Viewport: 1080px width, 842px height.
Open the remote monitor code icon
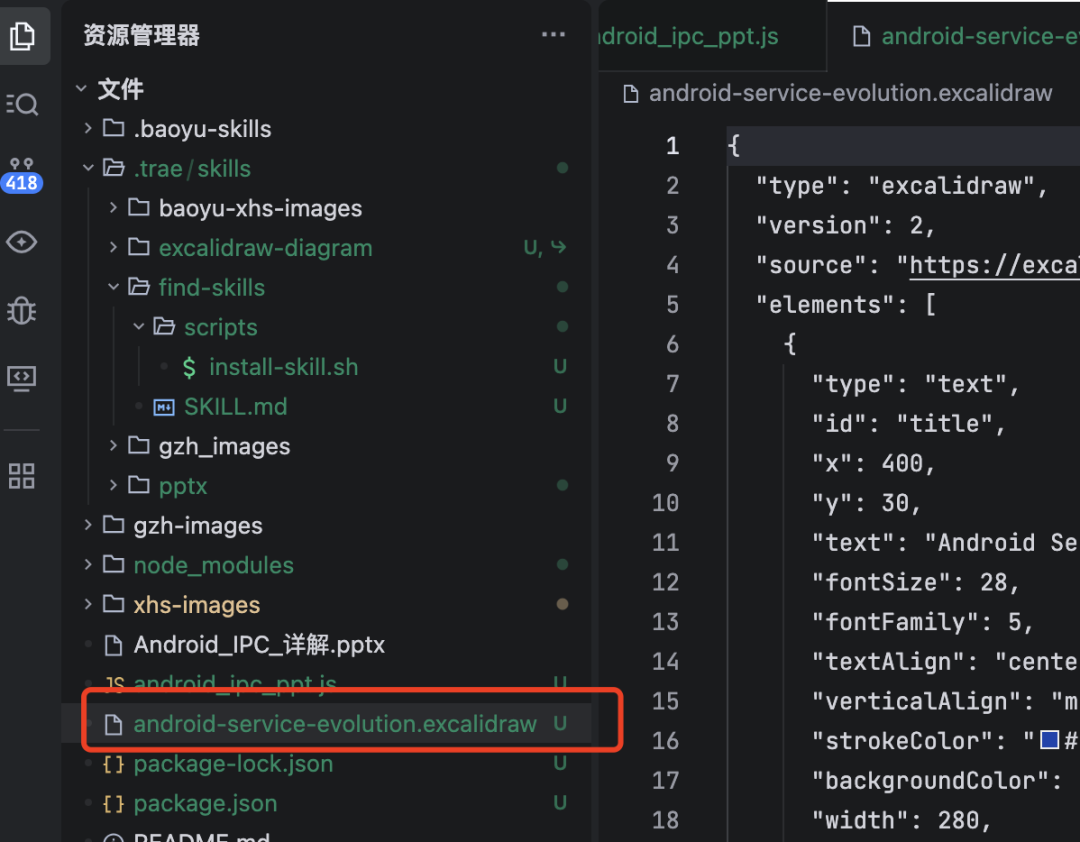coord(22,378)
